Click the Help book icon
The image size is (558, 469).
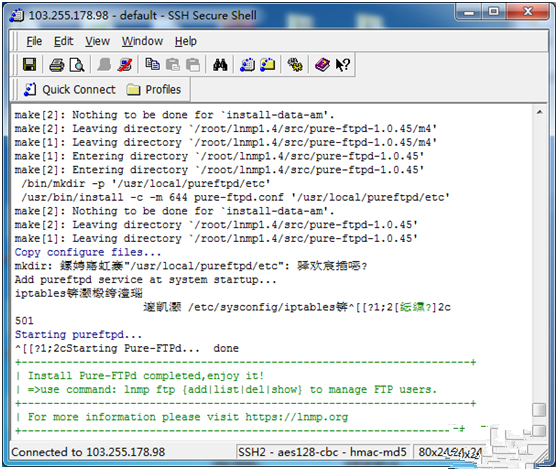[x=322, y=65]
